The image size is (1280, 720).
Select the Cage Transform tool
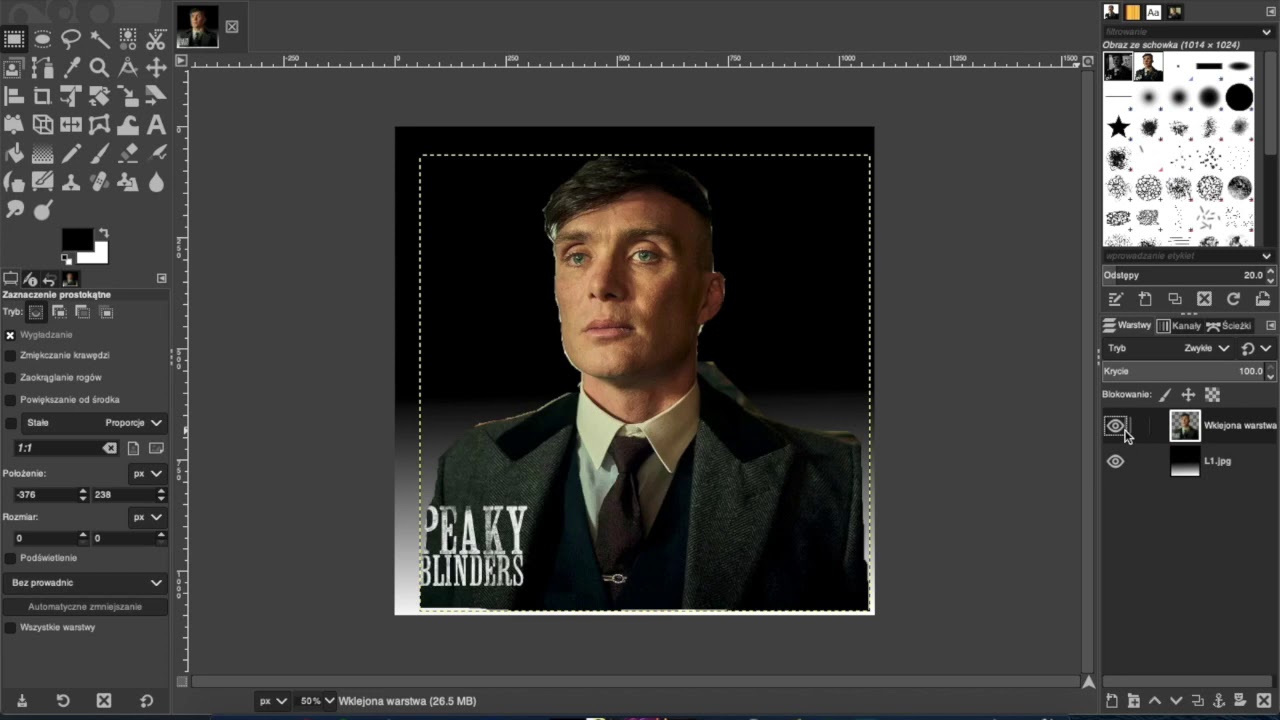click(x=99, y=125)
